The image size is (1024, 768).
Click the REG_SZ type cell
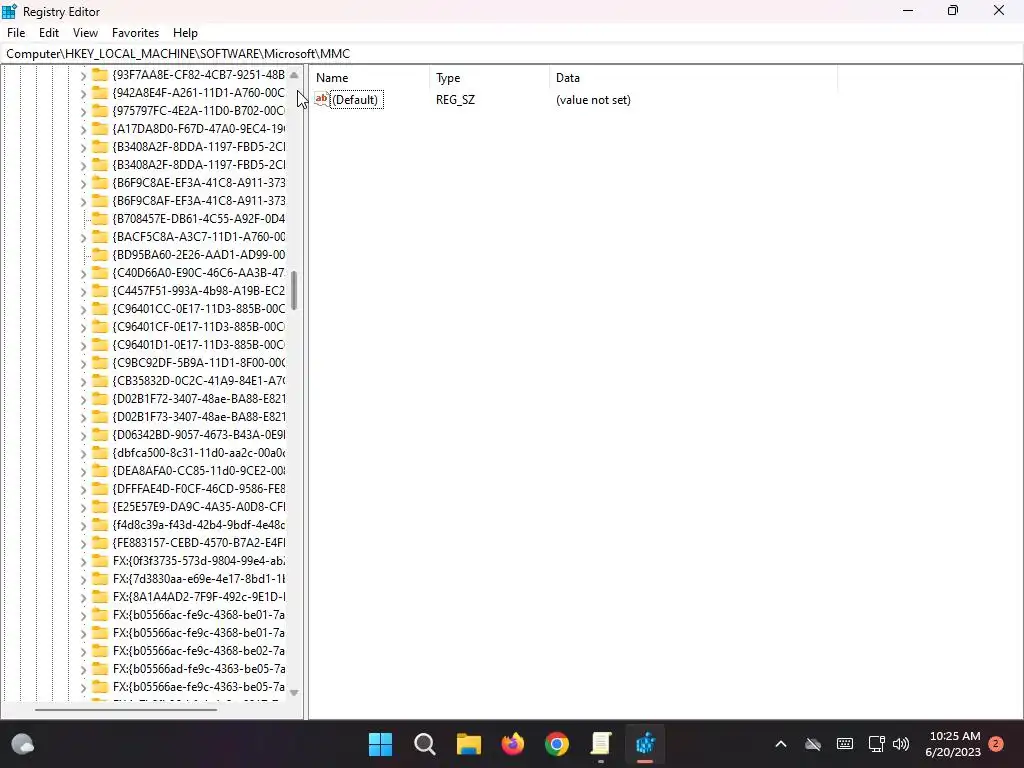click(x=455, y=100)
